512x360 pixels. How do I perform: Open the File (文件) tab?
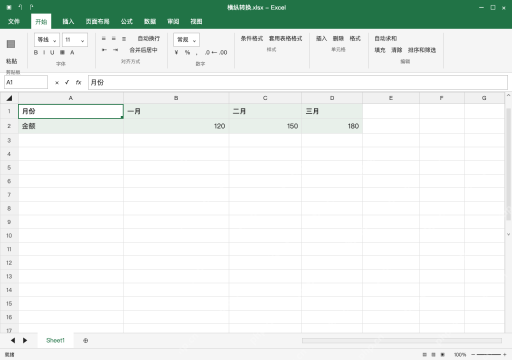(14, 22)
